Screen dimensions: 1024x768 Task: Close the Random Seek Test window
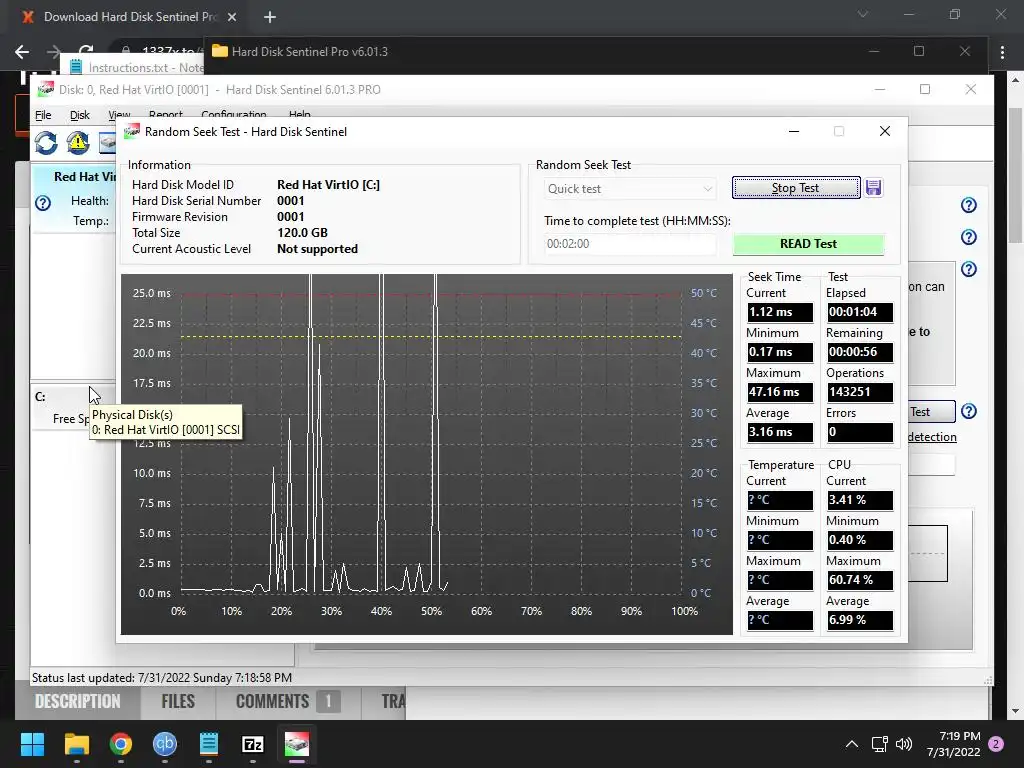[x=885, y=131]
